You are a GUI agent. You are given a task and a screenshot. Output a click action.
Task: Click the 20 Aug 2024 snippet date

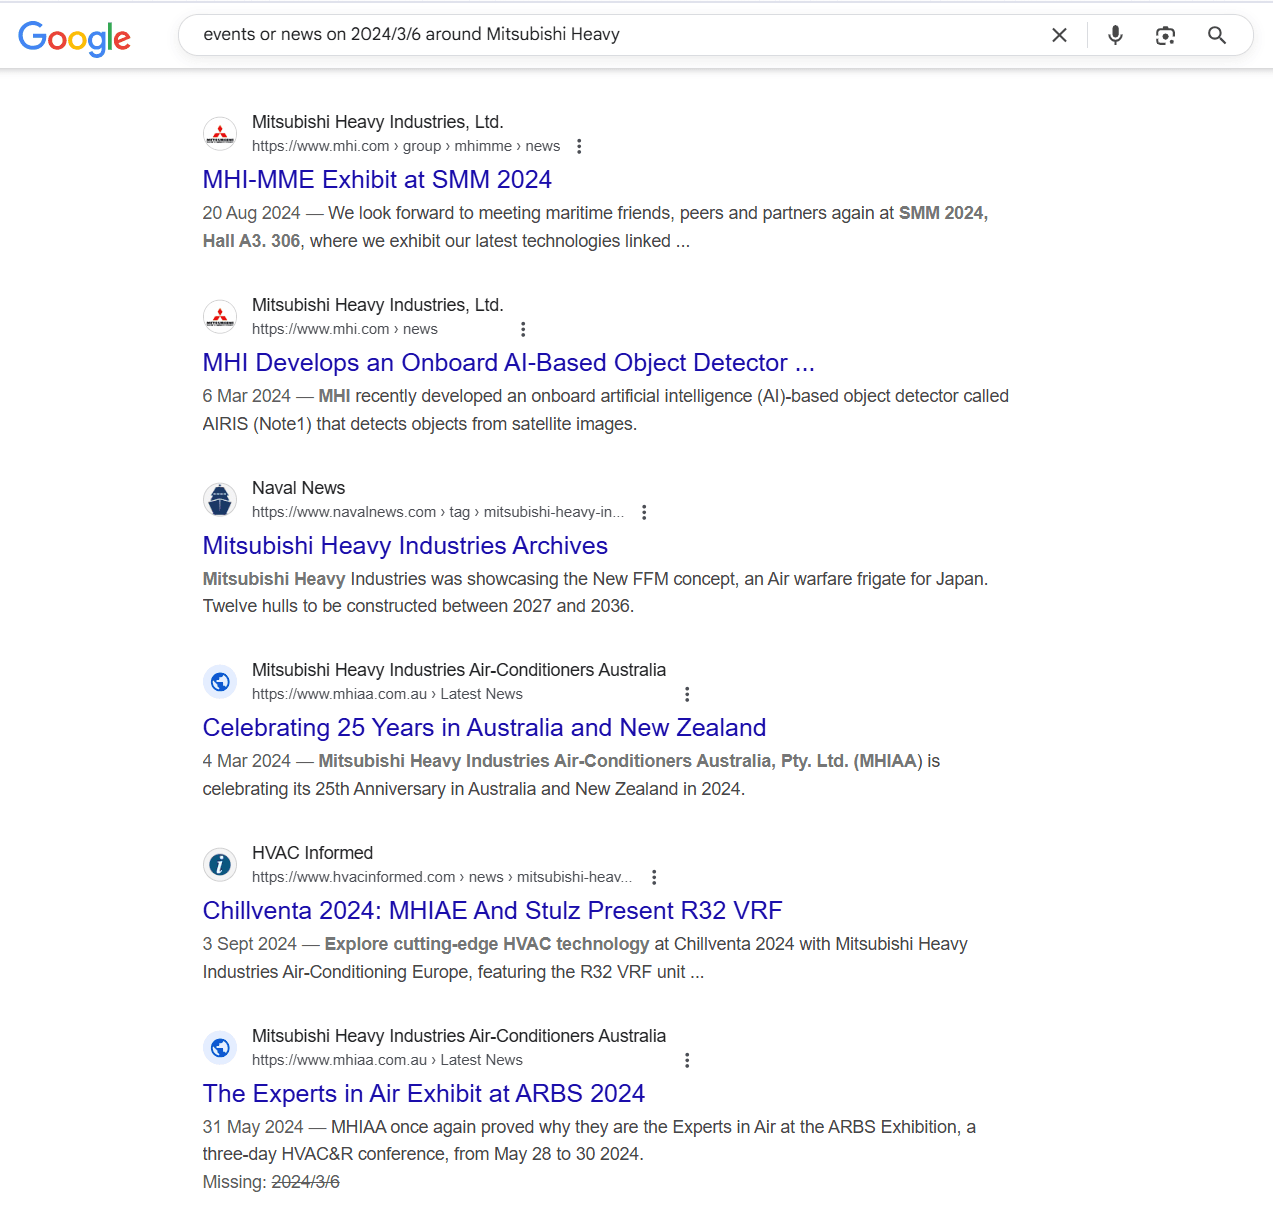pos(251,213)
